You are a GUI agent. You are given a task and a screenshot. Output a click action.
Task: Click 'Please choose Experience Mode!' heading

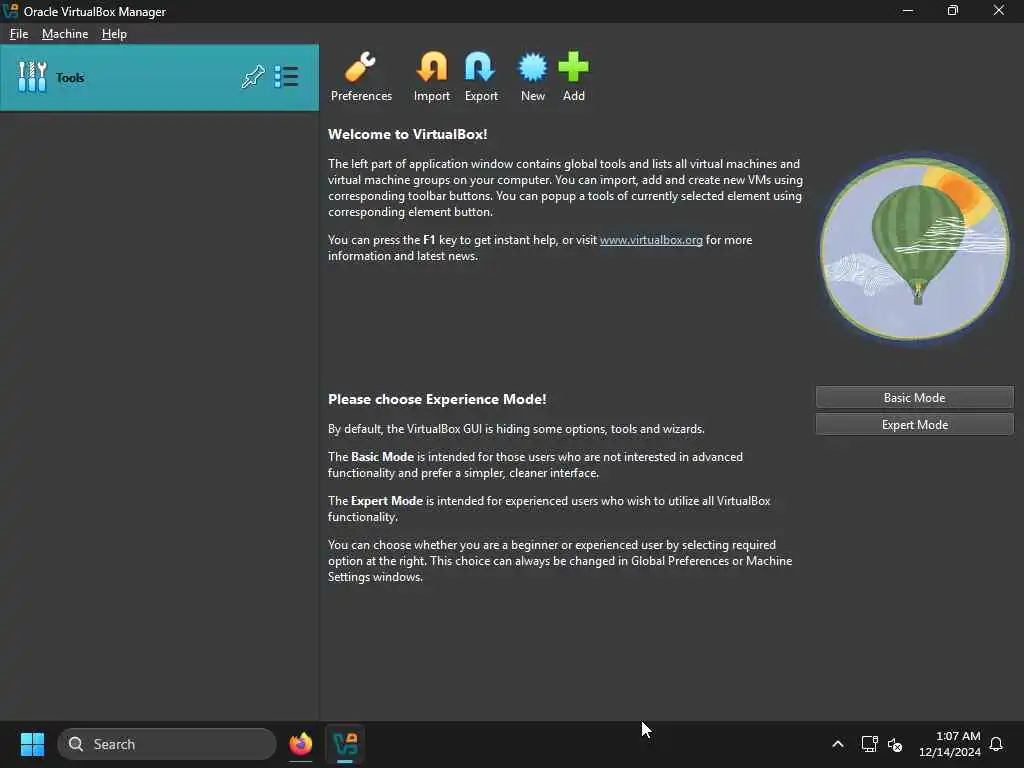point(437,399)
